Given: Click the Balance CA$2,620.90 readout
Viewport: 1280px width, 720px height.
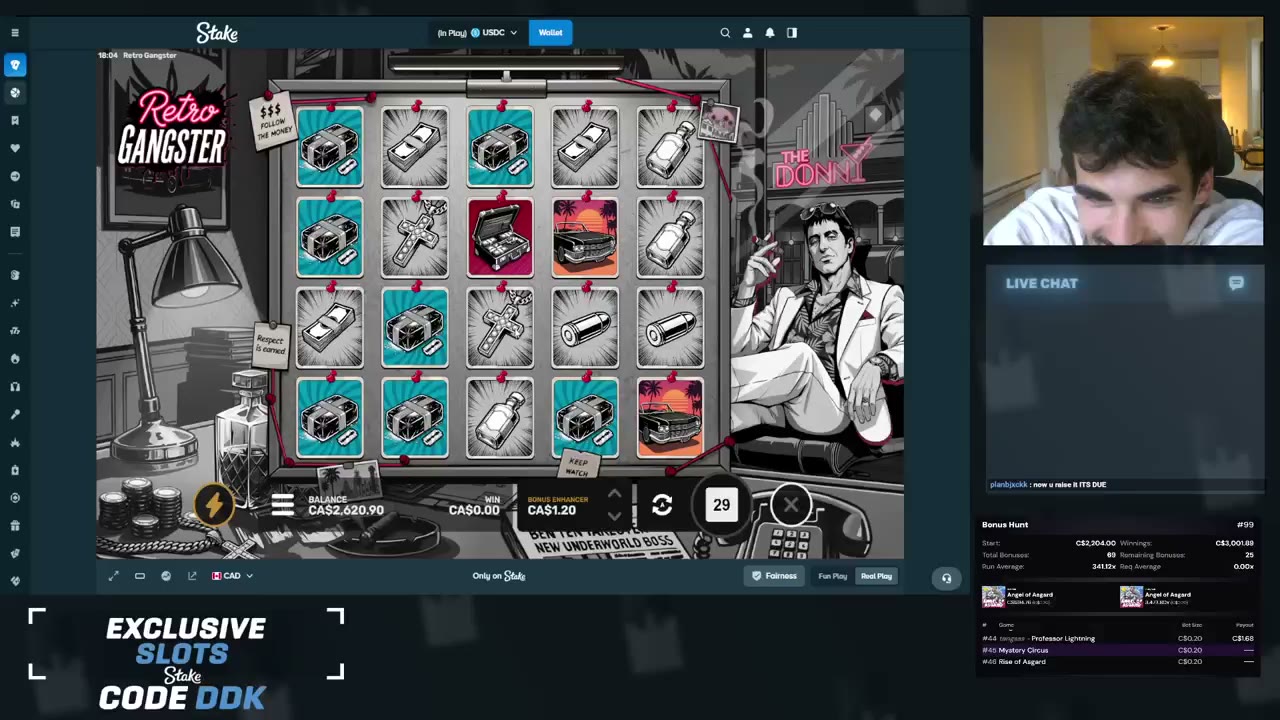Looking at the screenshot, I should (346, 506).
